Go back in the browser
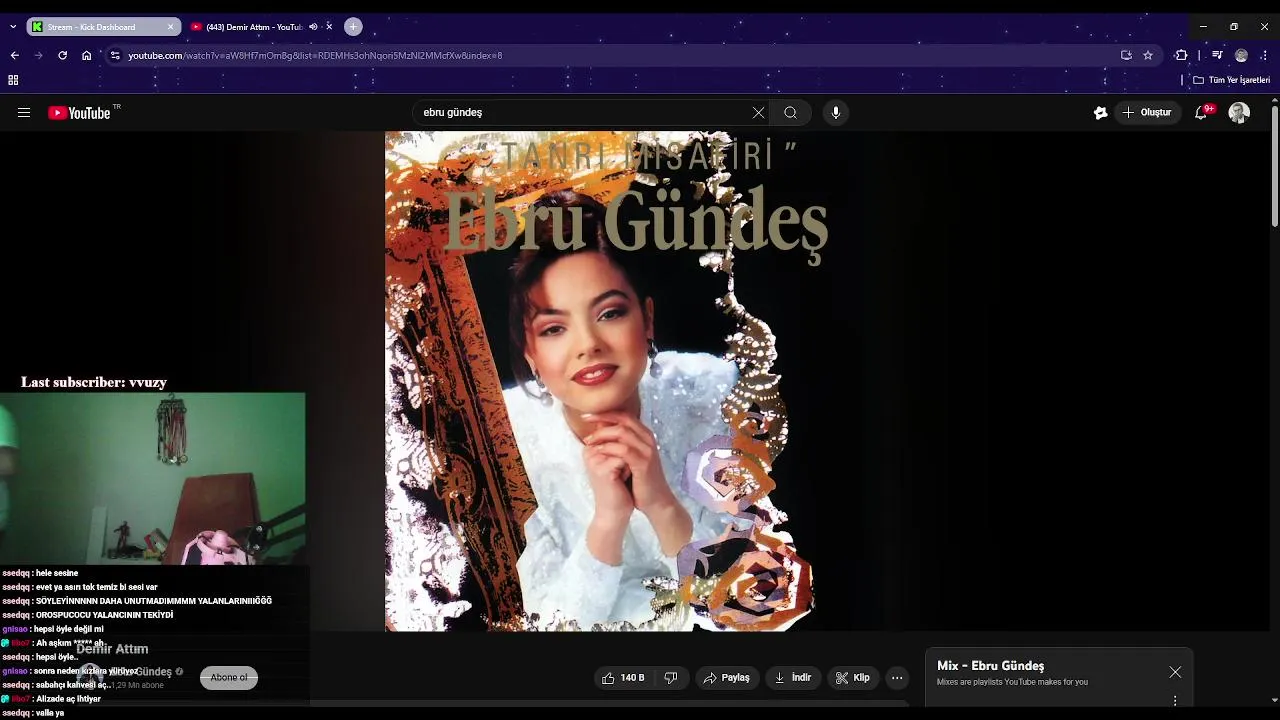Viewport: 1280px width, 720px height. point(15,56)
